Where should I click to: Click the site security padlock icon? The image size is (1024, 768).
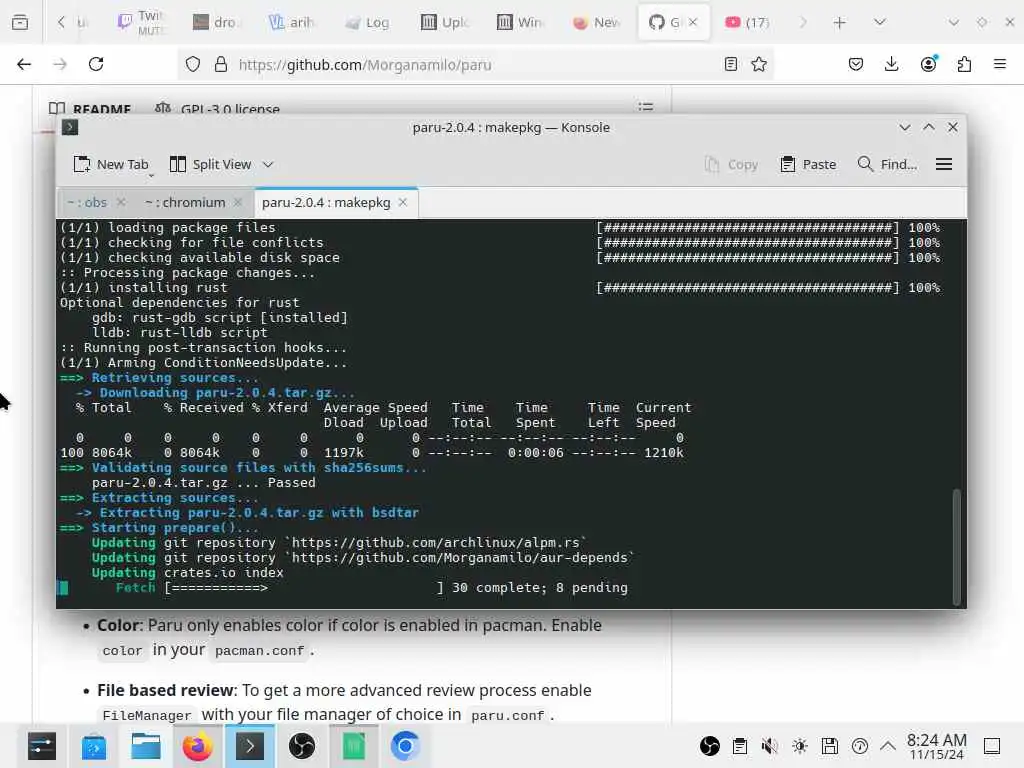[221, 64]
